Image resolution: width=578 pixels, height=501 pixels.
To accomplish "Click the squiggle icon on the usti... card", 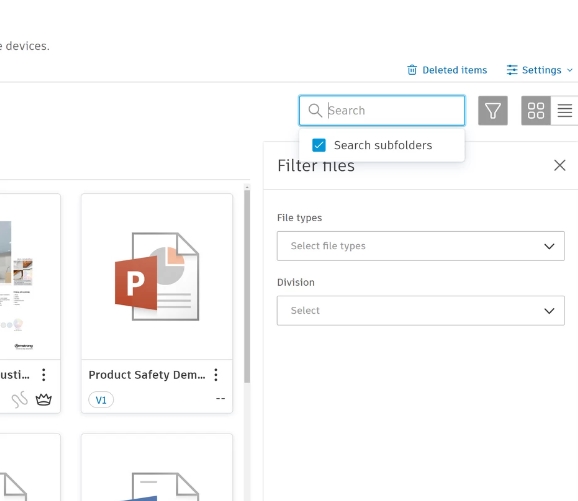I will (x=20, y=399).
